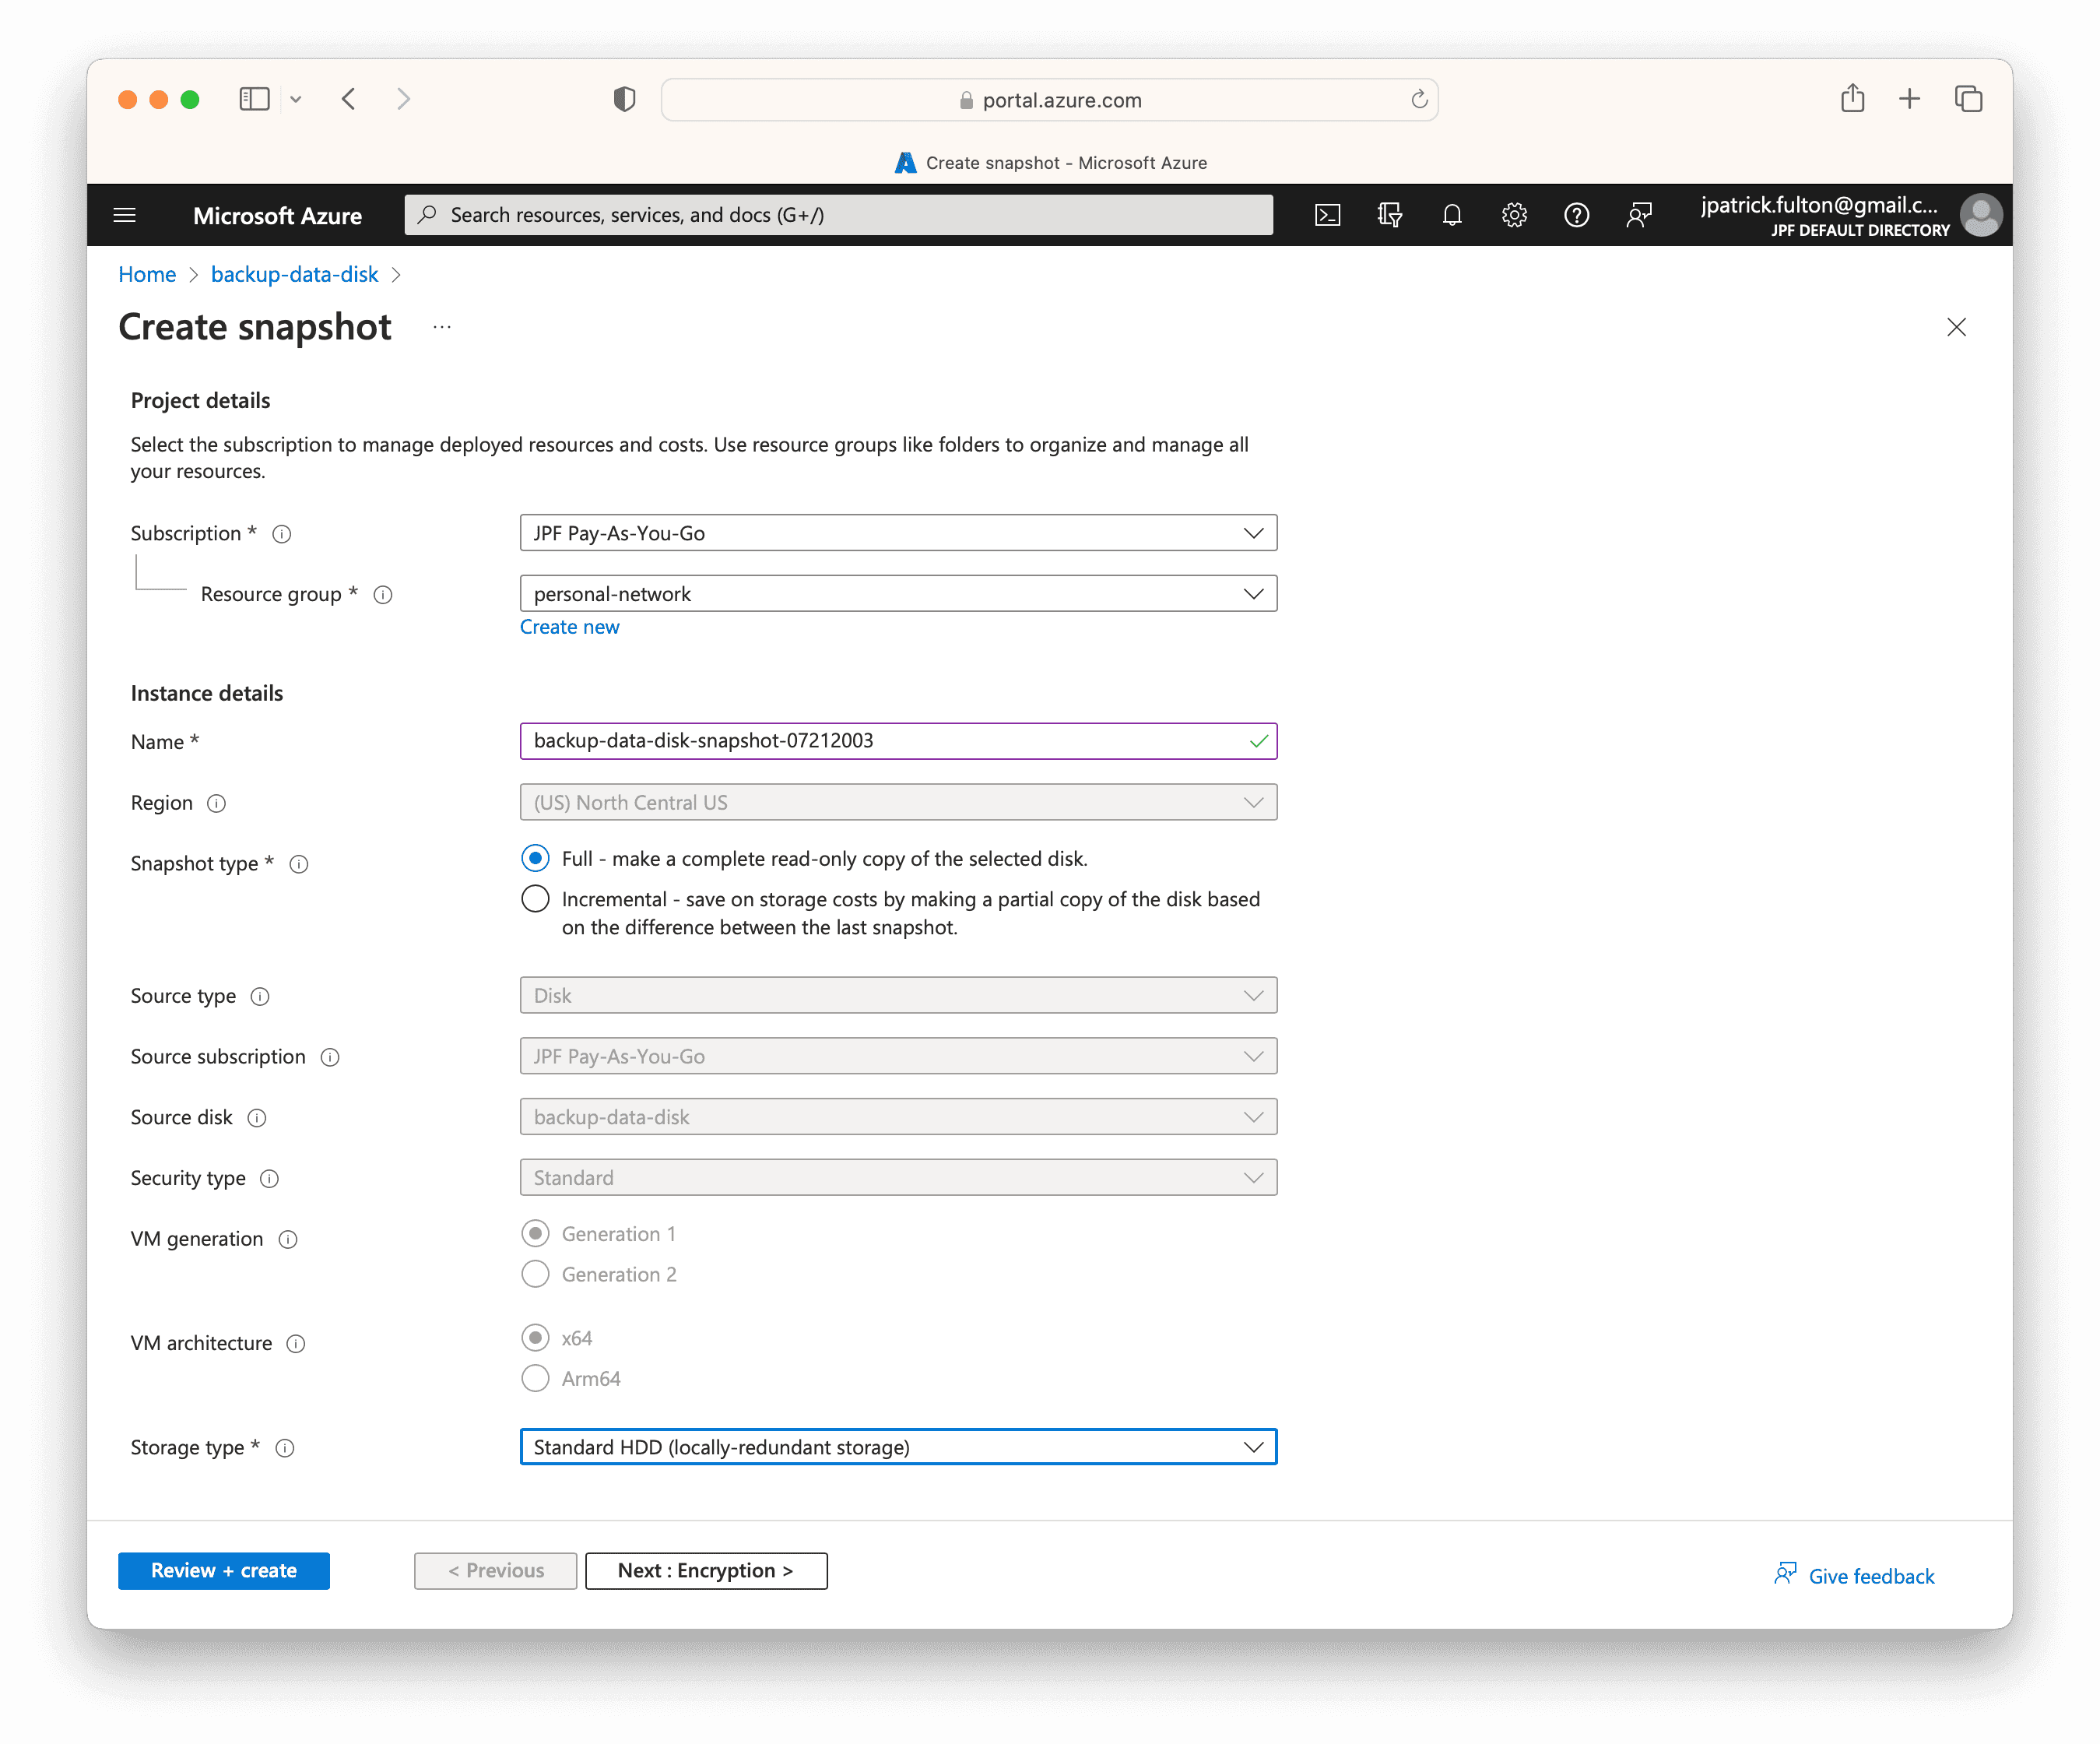Open the Storage type dropdown
Image resolution: width=2100 pixels, height=1744 pixels.
point(898,1447)
